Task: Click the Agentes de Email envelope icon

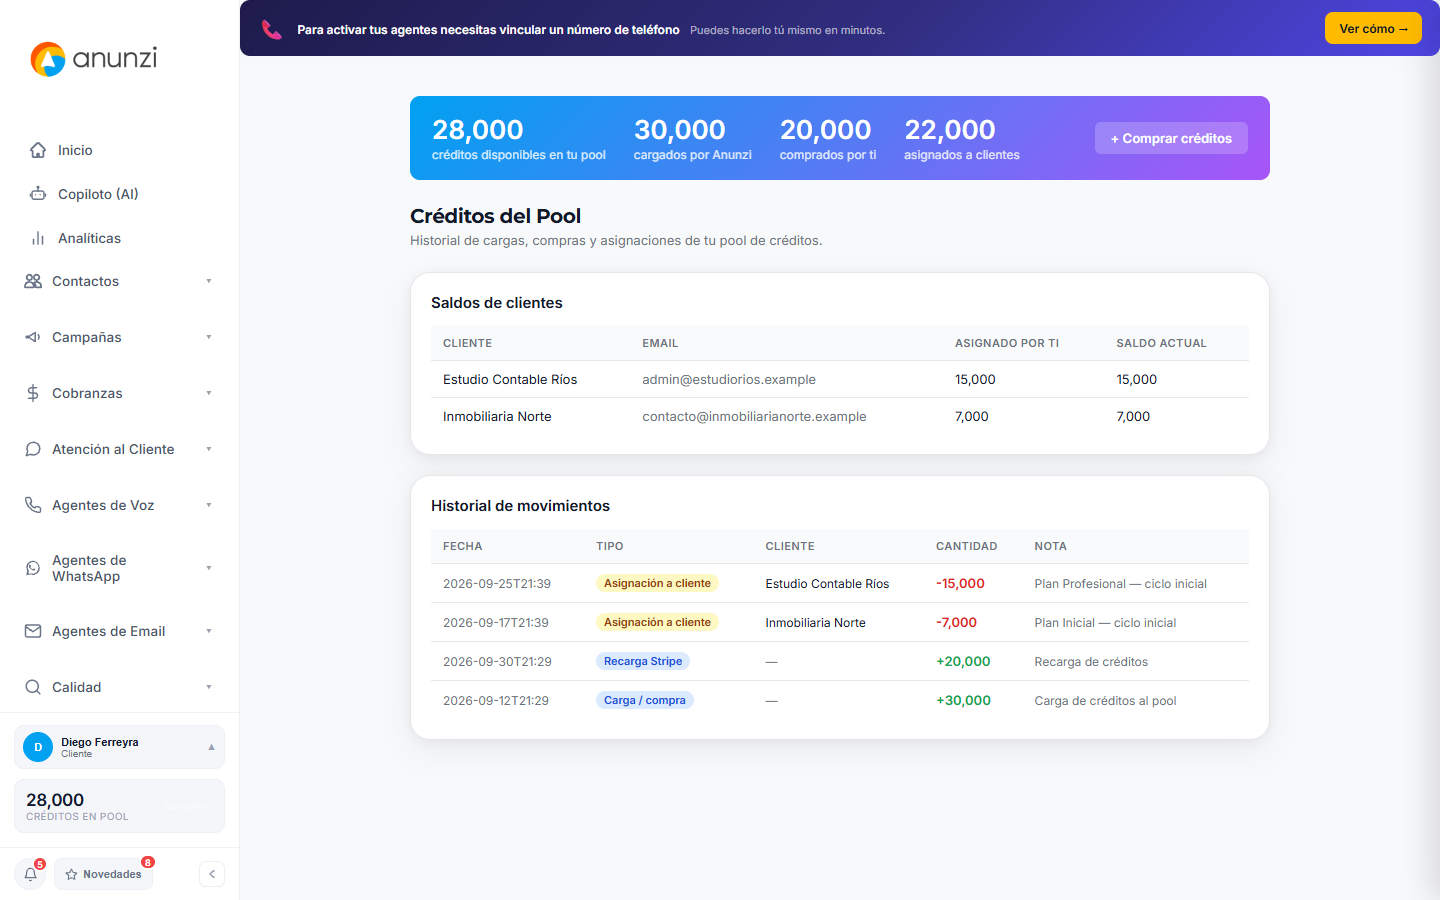Action: point(33,631)
